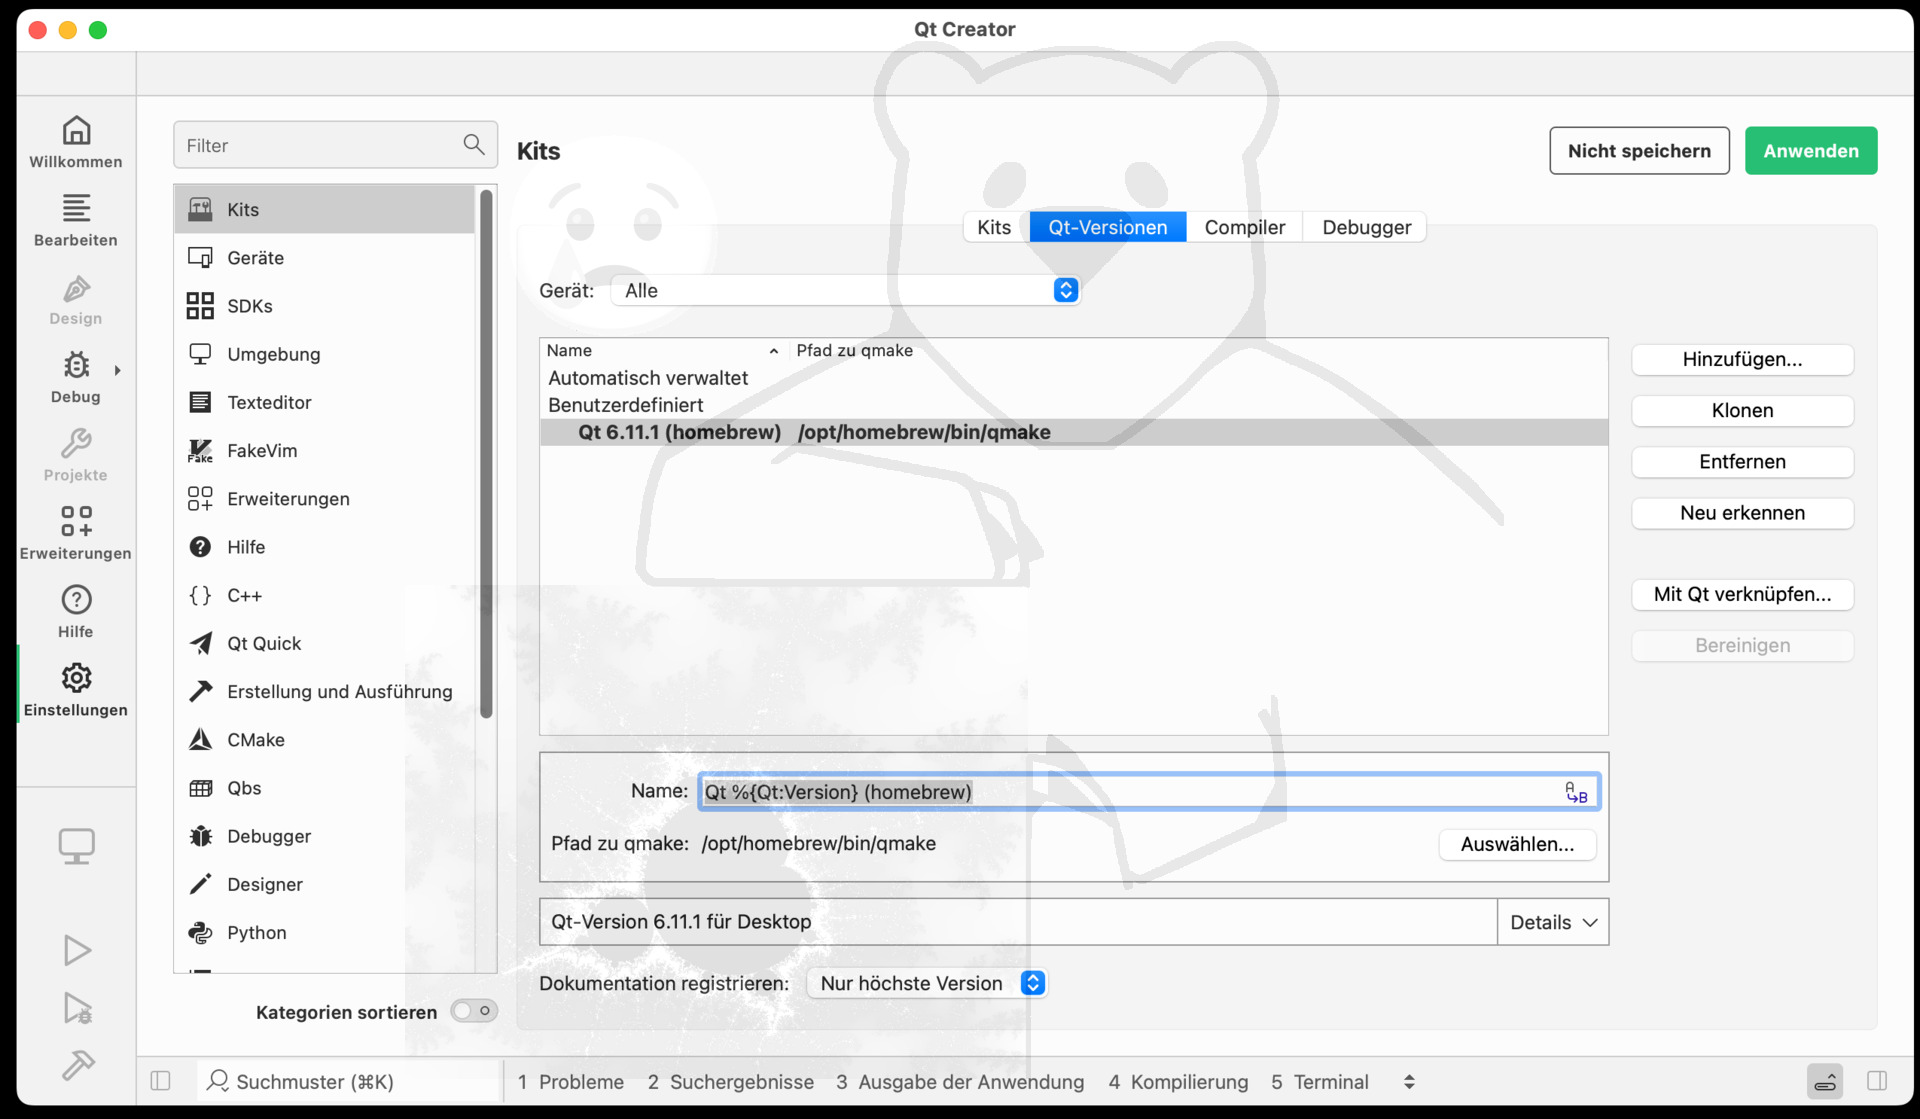Switch to Debugger tab
The height and width of the screenshot is (1119, 1920).
(1366, 228)
